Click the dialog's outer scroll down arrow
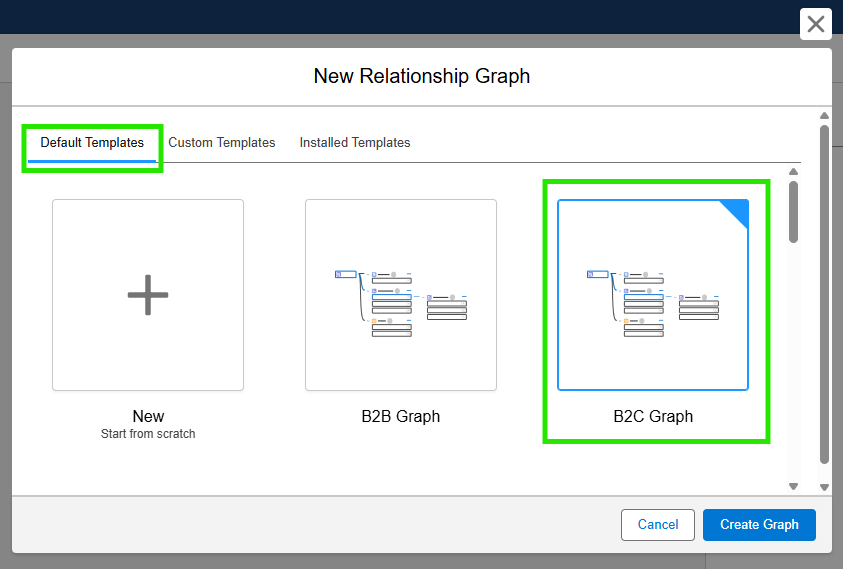This screenshot has width=843, height=569. pyautogui.click(x=824, y=487)
